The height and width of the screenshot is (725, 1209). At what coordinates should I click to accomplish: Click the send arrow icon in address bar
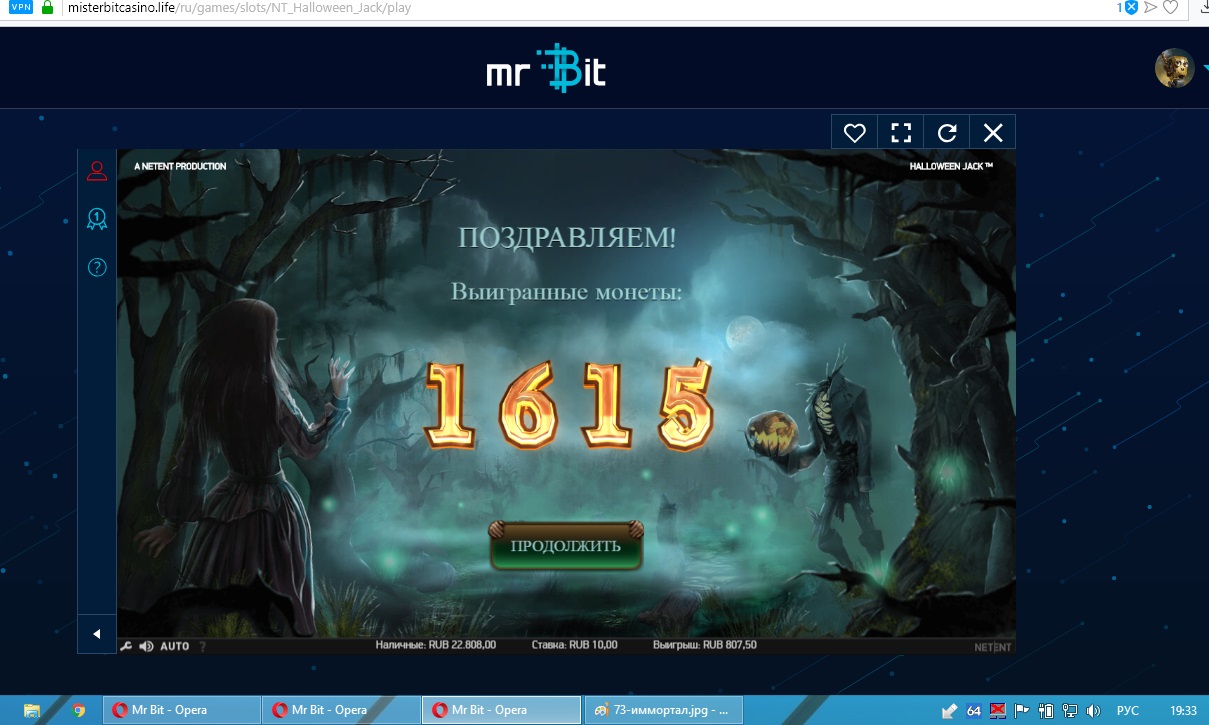[1150, 7]
